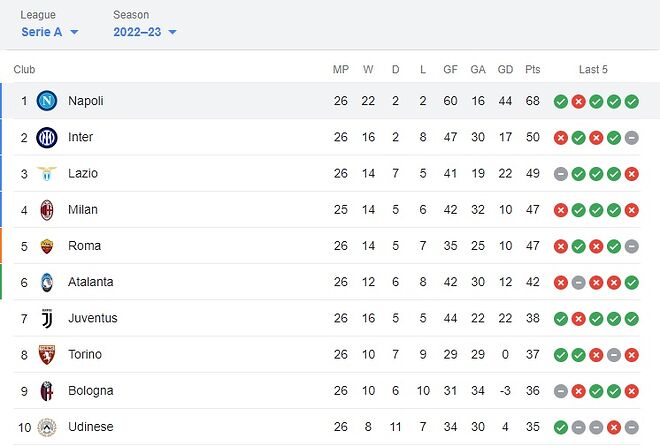Screen dimensions: 660x446
Task: Click the Torino bull crest icon
Action: pos(46,354)
